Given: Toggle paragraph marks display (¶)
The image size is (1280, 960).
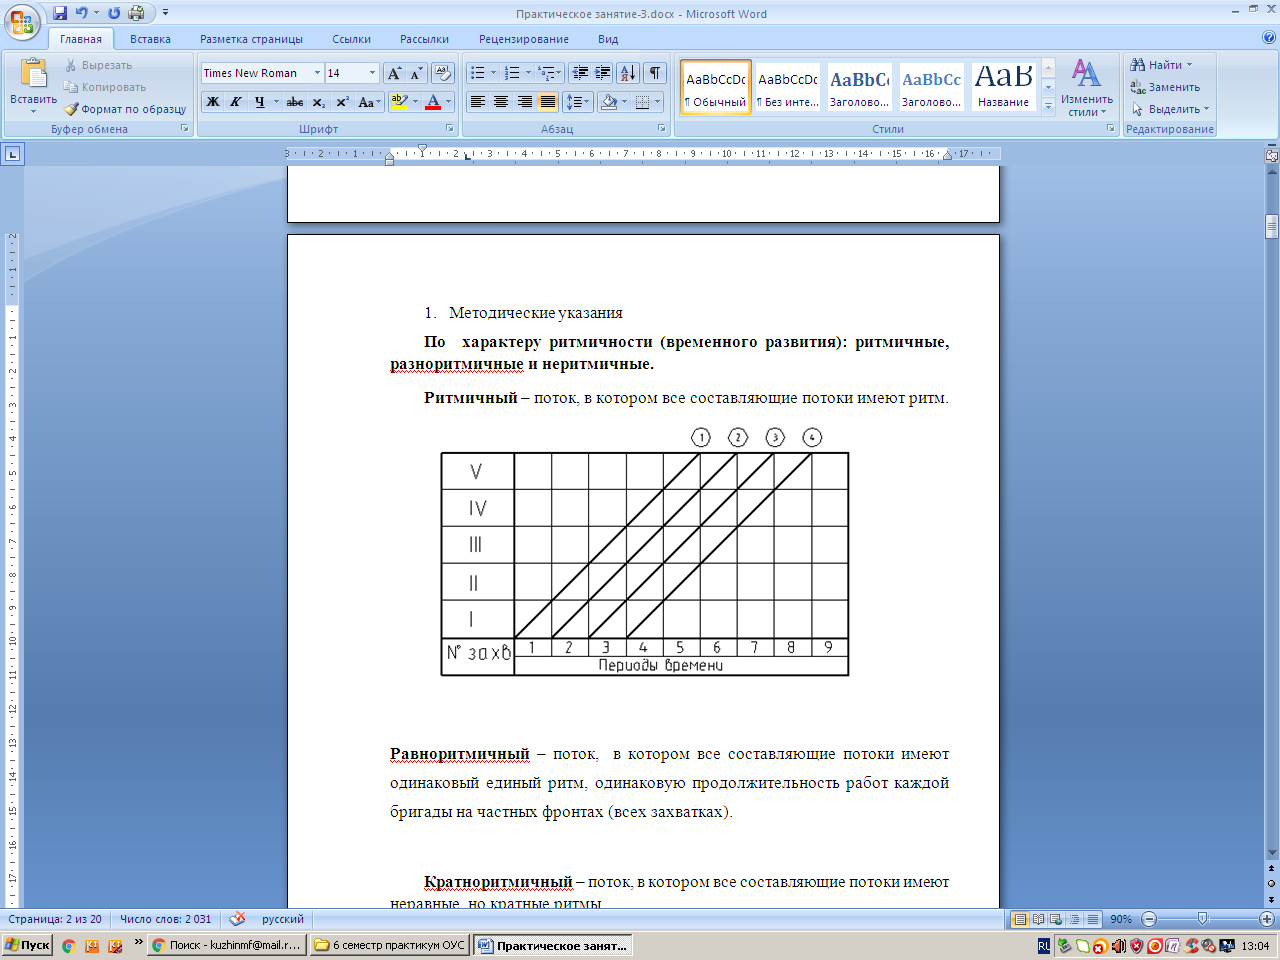Looking at the screenshot, I should tap(655, 73).
